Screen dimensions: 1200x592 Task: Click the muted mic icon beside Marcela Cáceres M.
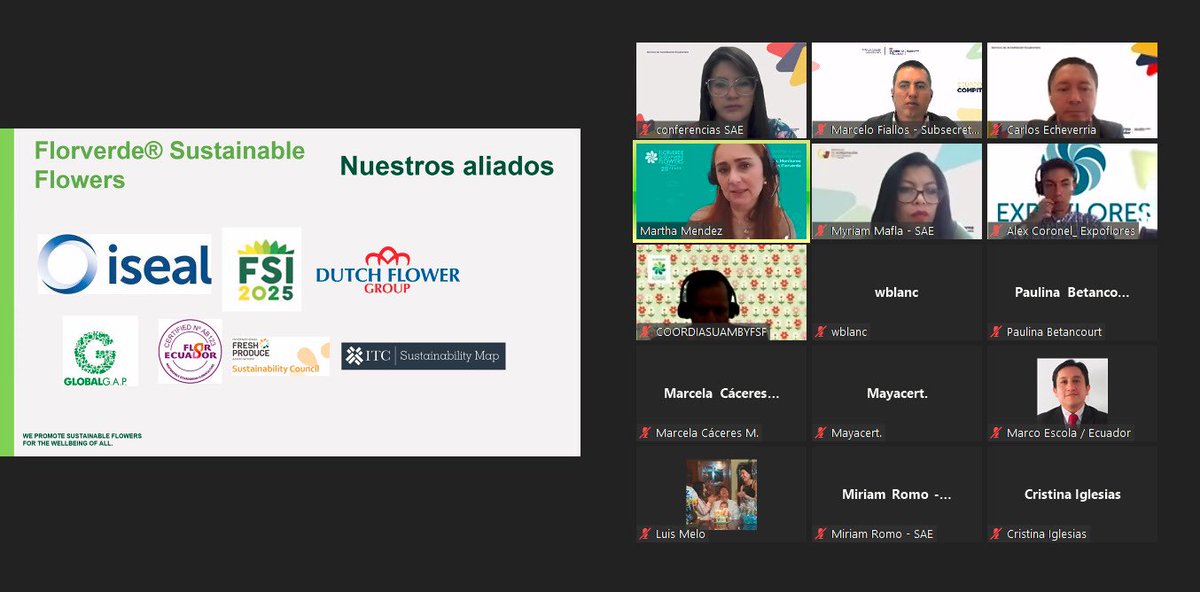coord(646,433)
